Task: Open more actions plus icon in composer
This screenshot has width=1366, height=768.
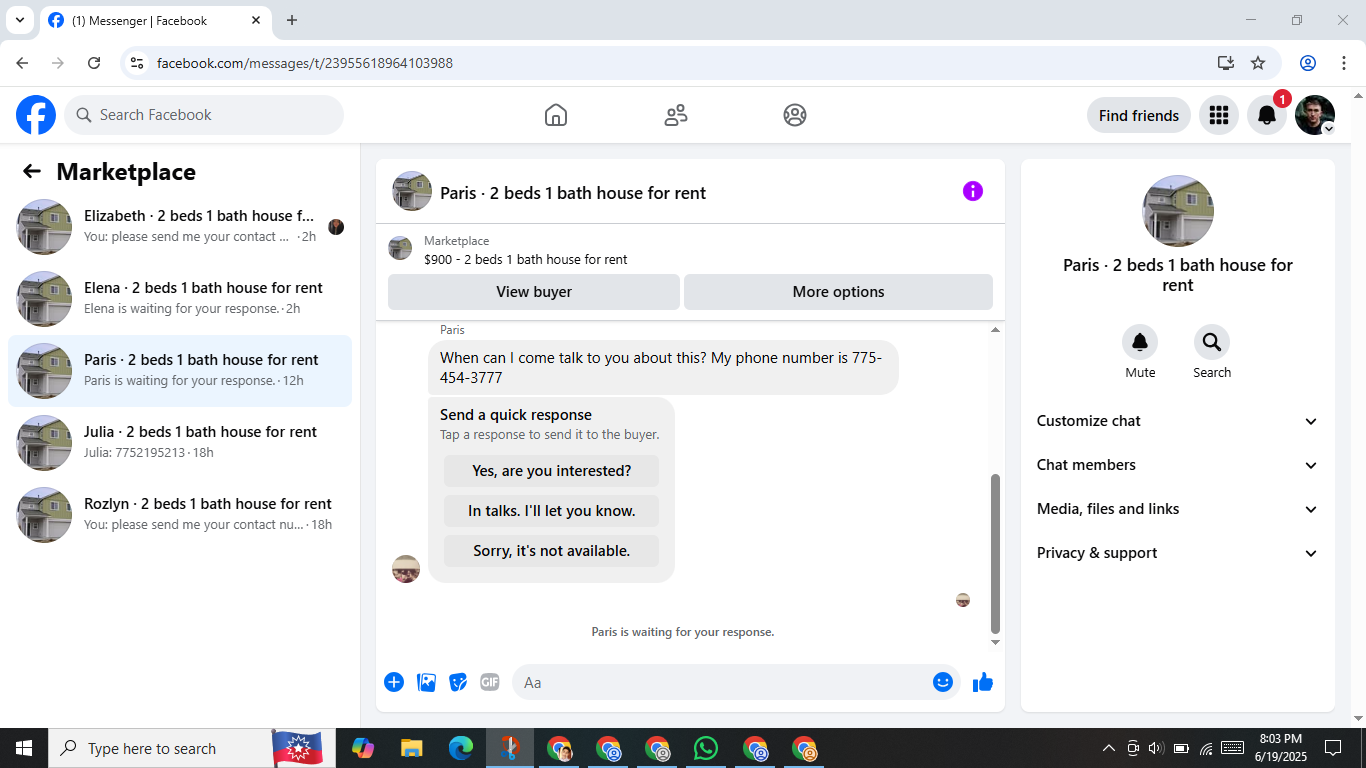Action: click(394, 682)
